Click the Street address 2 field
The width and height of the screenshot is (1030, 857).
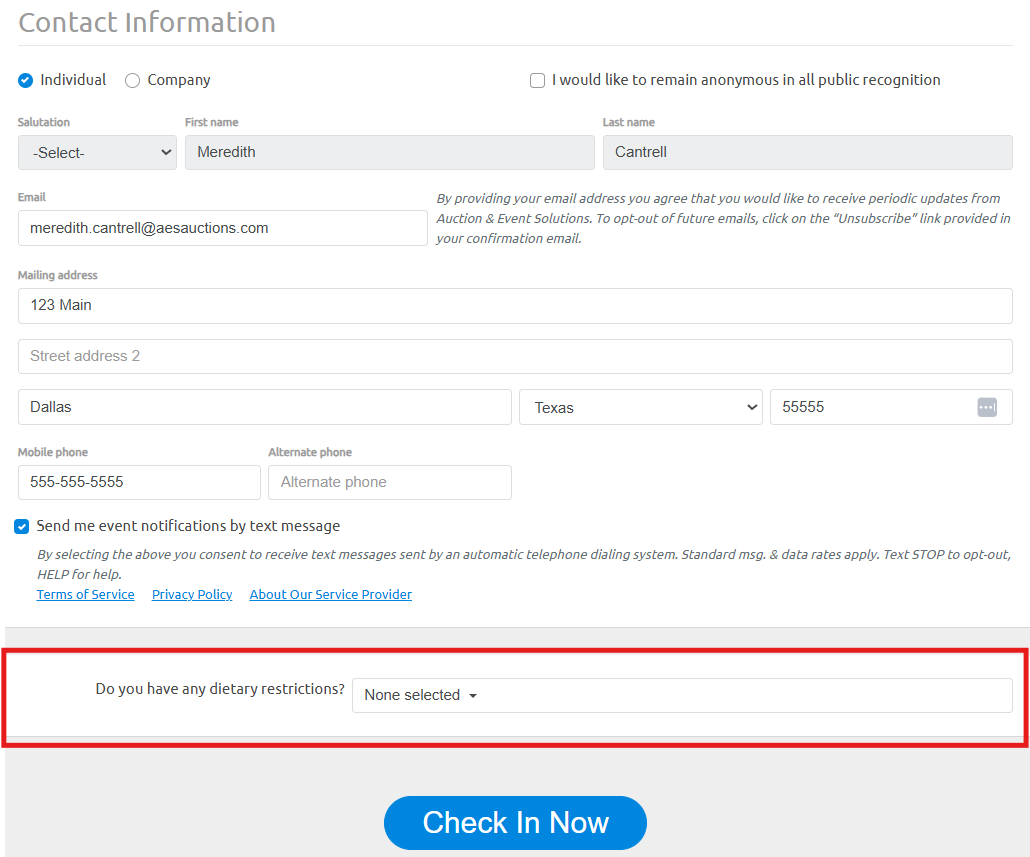[515, 356]
